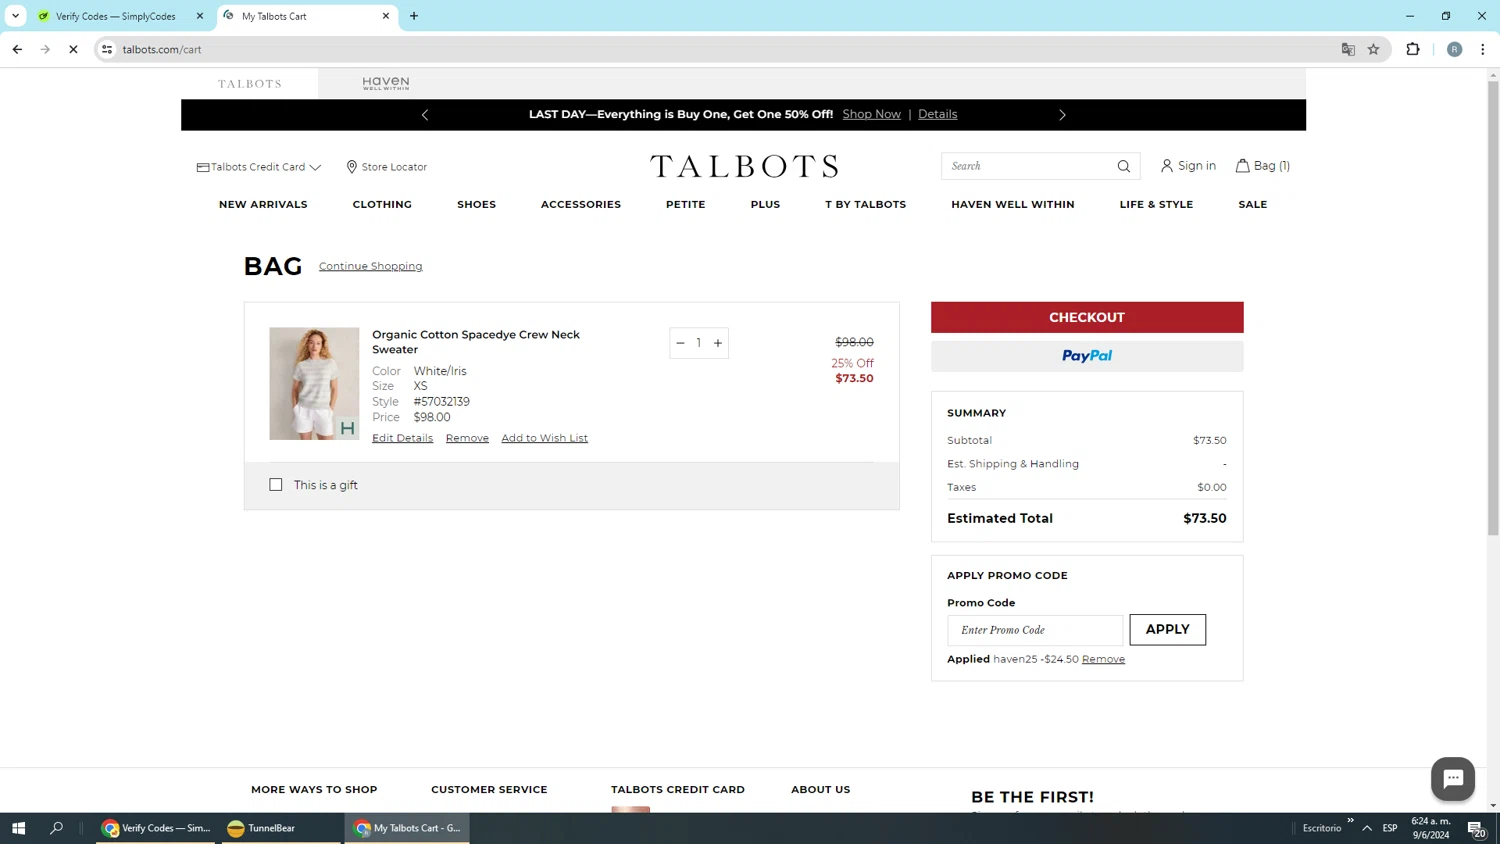The width and height of the screenshot is (1500, 844).
Task: Open the Sale menu
Action: 1252,204
